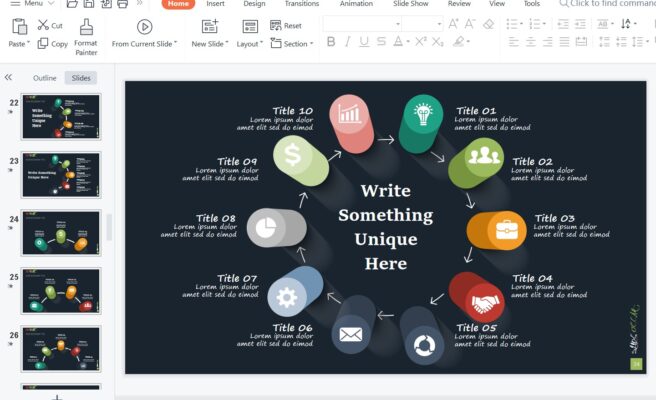
Task: Clear formatting using the eraser icon
Action: [488, 24]
